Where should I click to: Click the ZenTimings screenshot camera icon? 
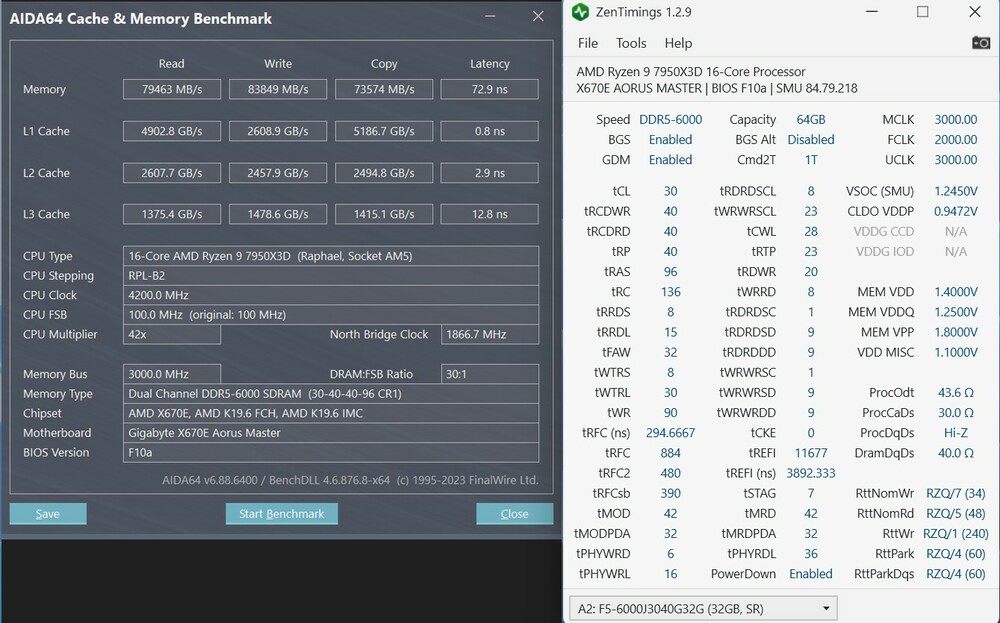[981, 43]
